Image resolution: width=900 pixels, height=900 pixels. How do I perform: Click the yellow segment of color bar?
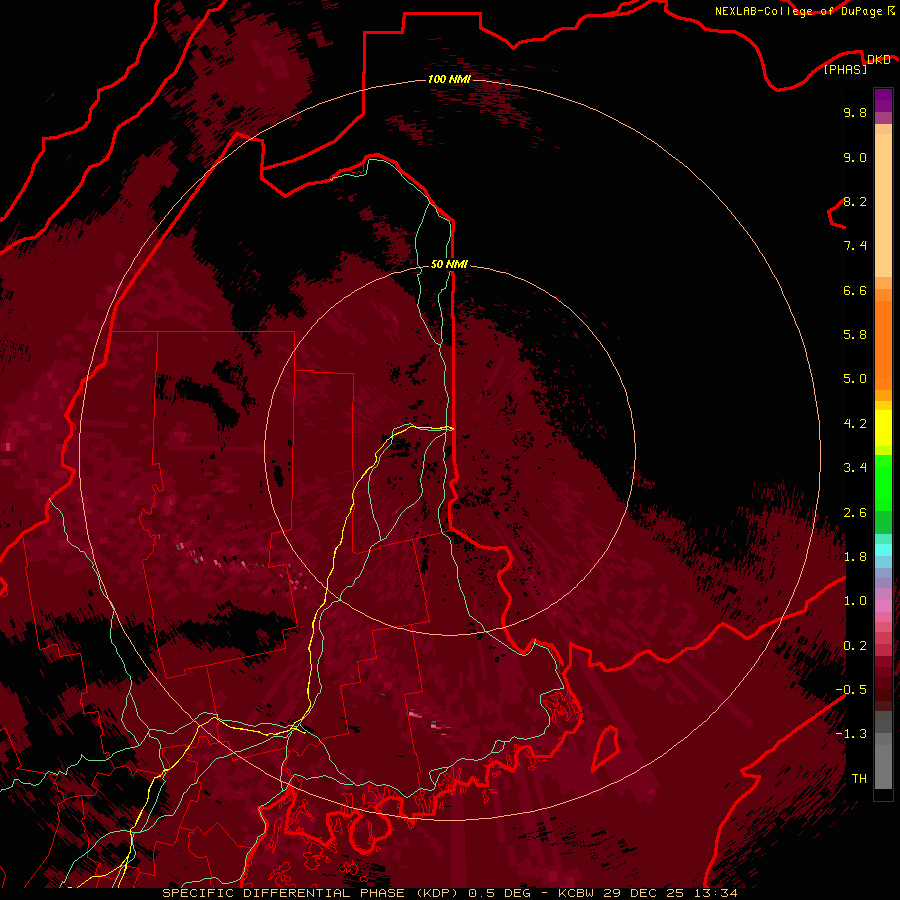[x=883, y=428]
